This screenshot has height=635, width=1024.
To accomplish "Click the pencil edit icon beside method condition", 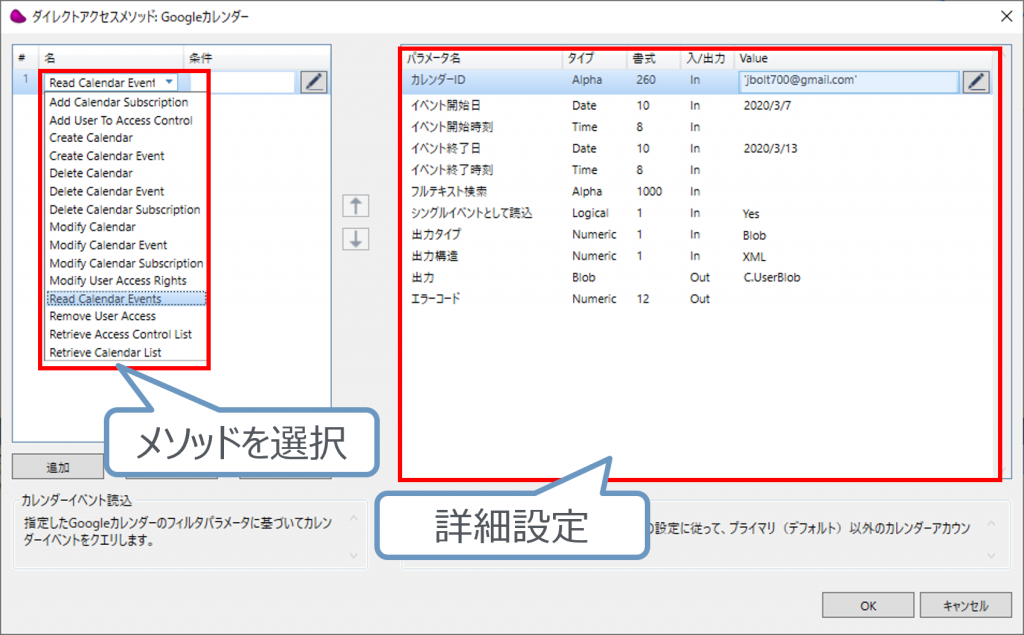I will pos(314,82).
